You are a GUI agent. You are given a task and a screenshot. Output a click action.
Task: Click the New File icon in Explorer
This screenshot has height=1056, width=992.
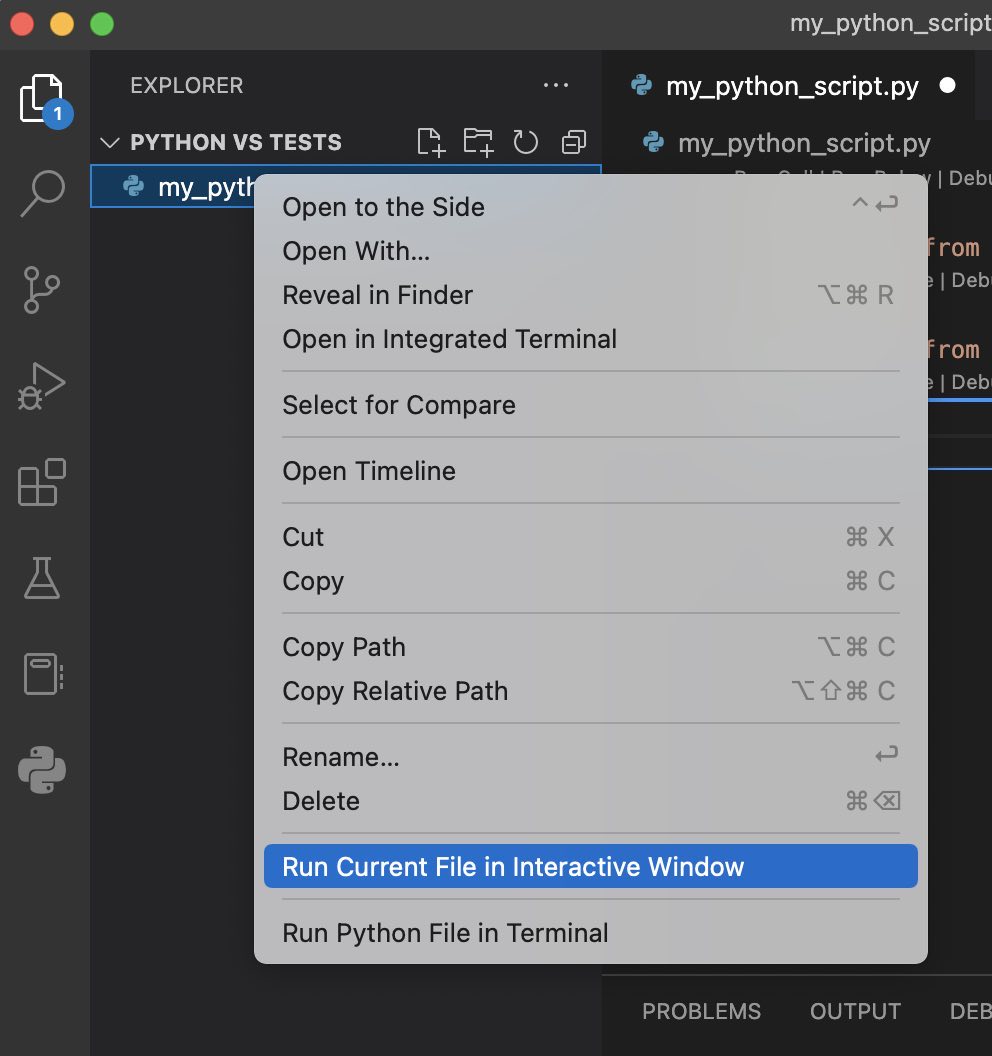431,142
